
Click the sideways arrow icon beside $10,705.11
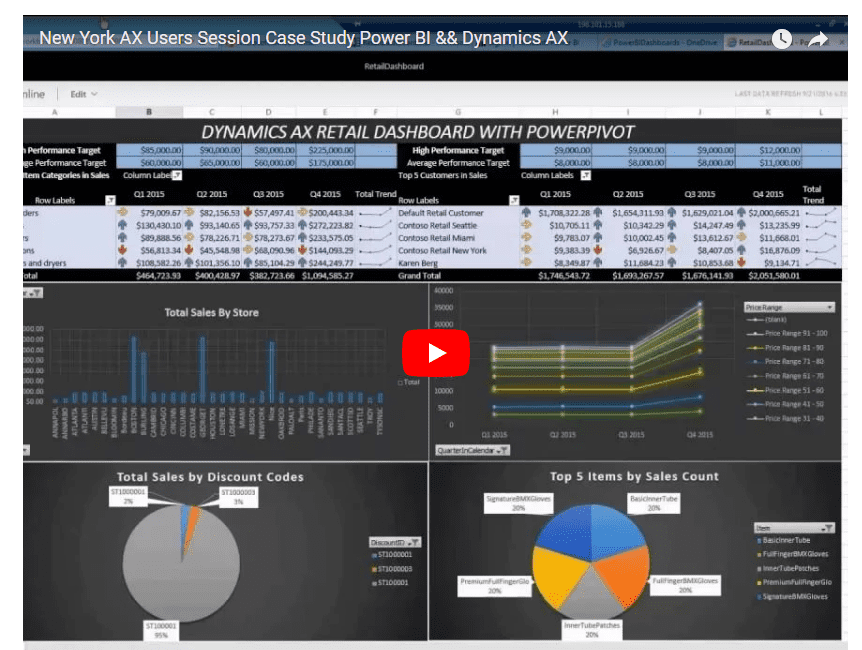point(526,225)
